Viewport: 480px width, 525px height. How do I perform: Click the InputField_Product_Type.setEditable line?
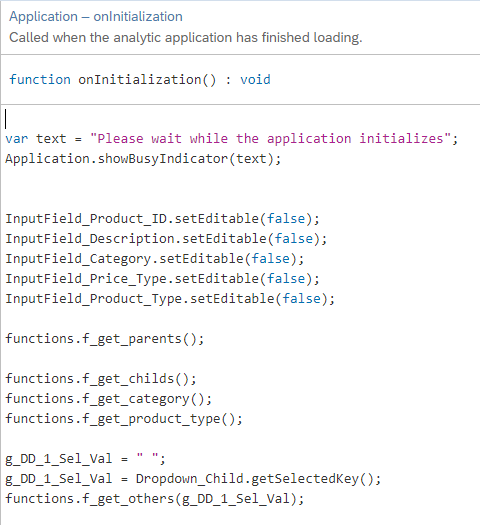tap(170, 299)
